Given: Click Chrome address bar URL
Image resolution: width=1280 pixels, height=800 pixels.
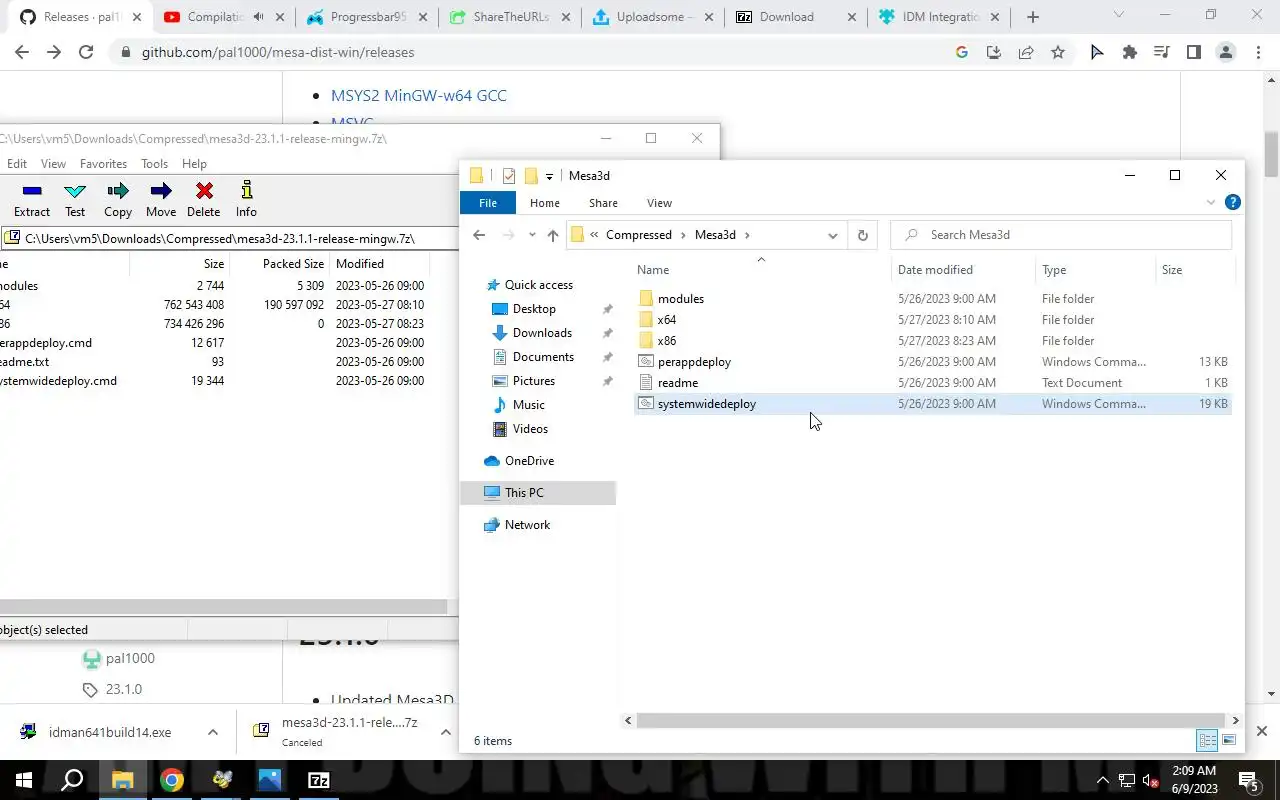Looking at the screenshot, I should tap(277, 52).
